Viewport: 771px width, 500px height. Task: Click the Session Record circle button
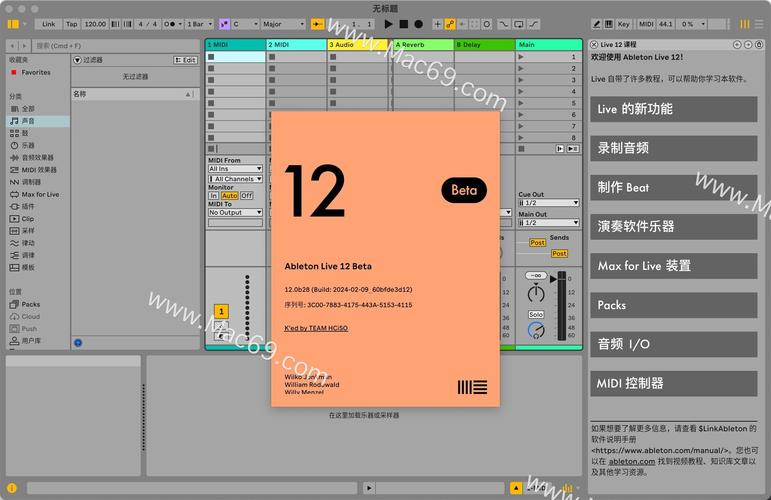[x=487, y=24]
